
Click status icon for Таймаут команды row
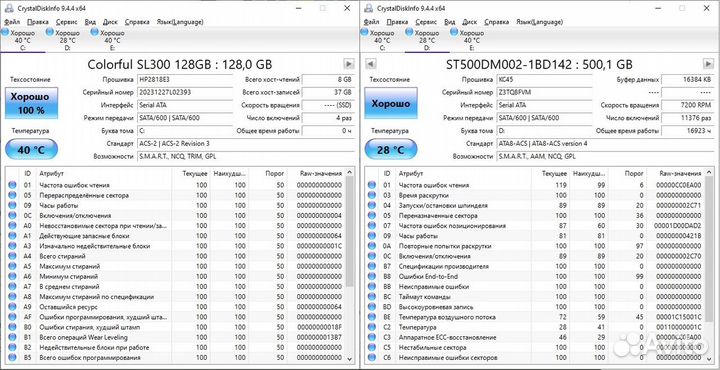[371, 297]
